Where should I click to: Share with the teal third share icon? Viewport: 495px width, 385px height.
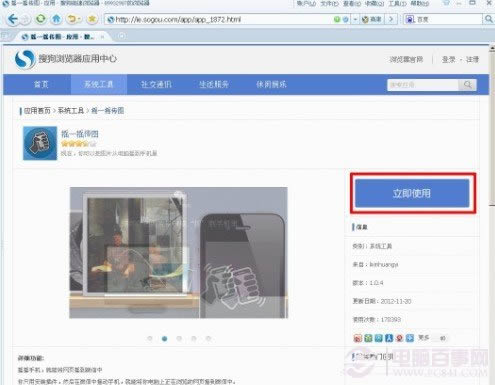tap(379, 338)
